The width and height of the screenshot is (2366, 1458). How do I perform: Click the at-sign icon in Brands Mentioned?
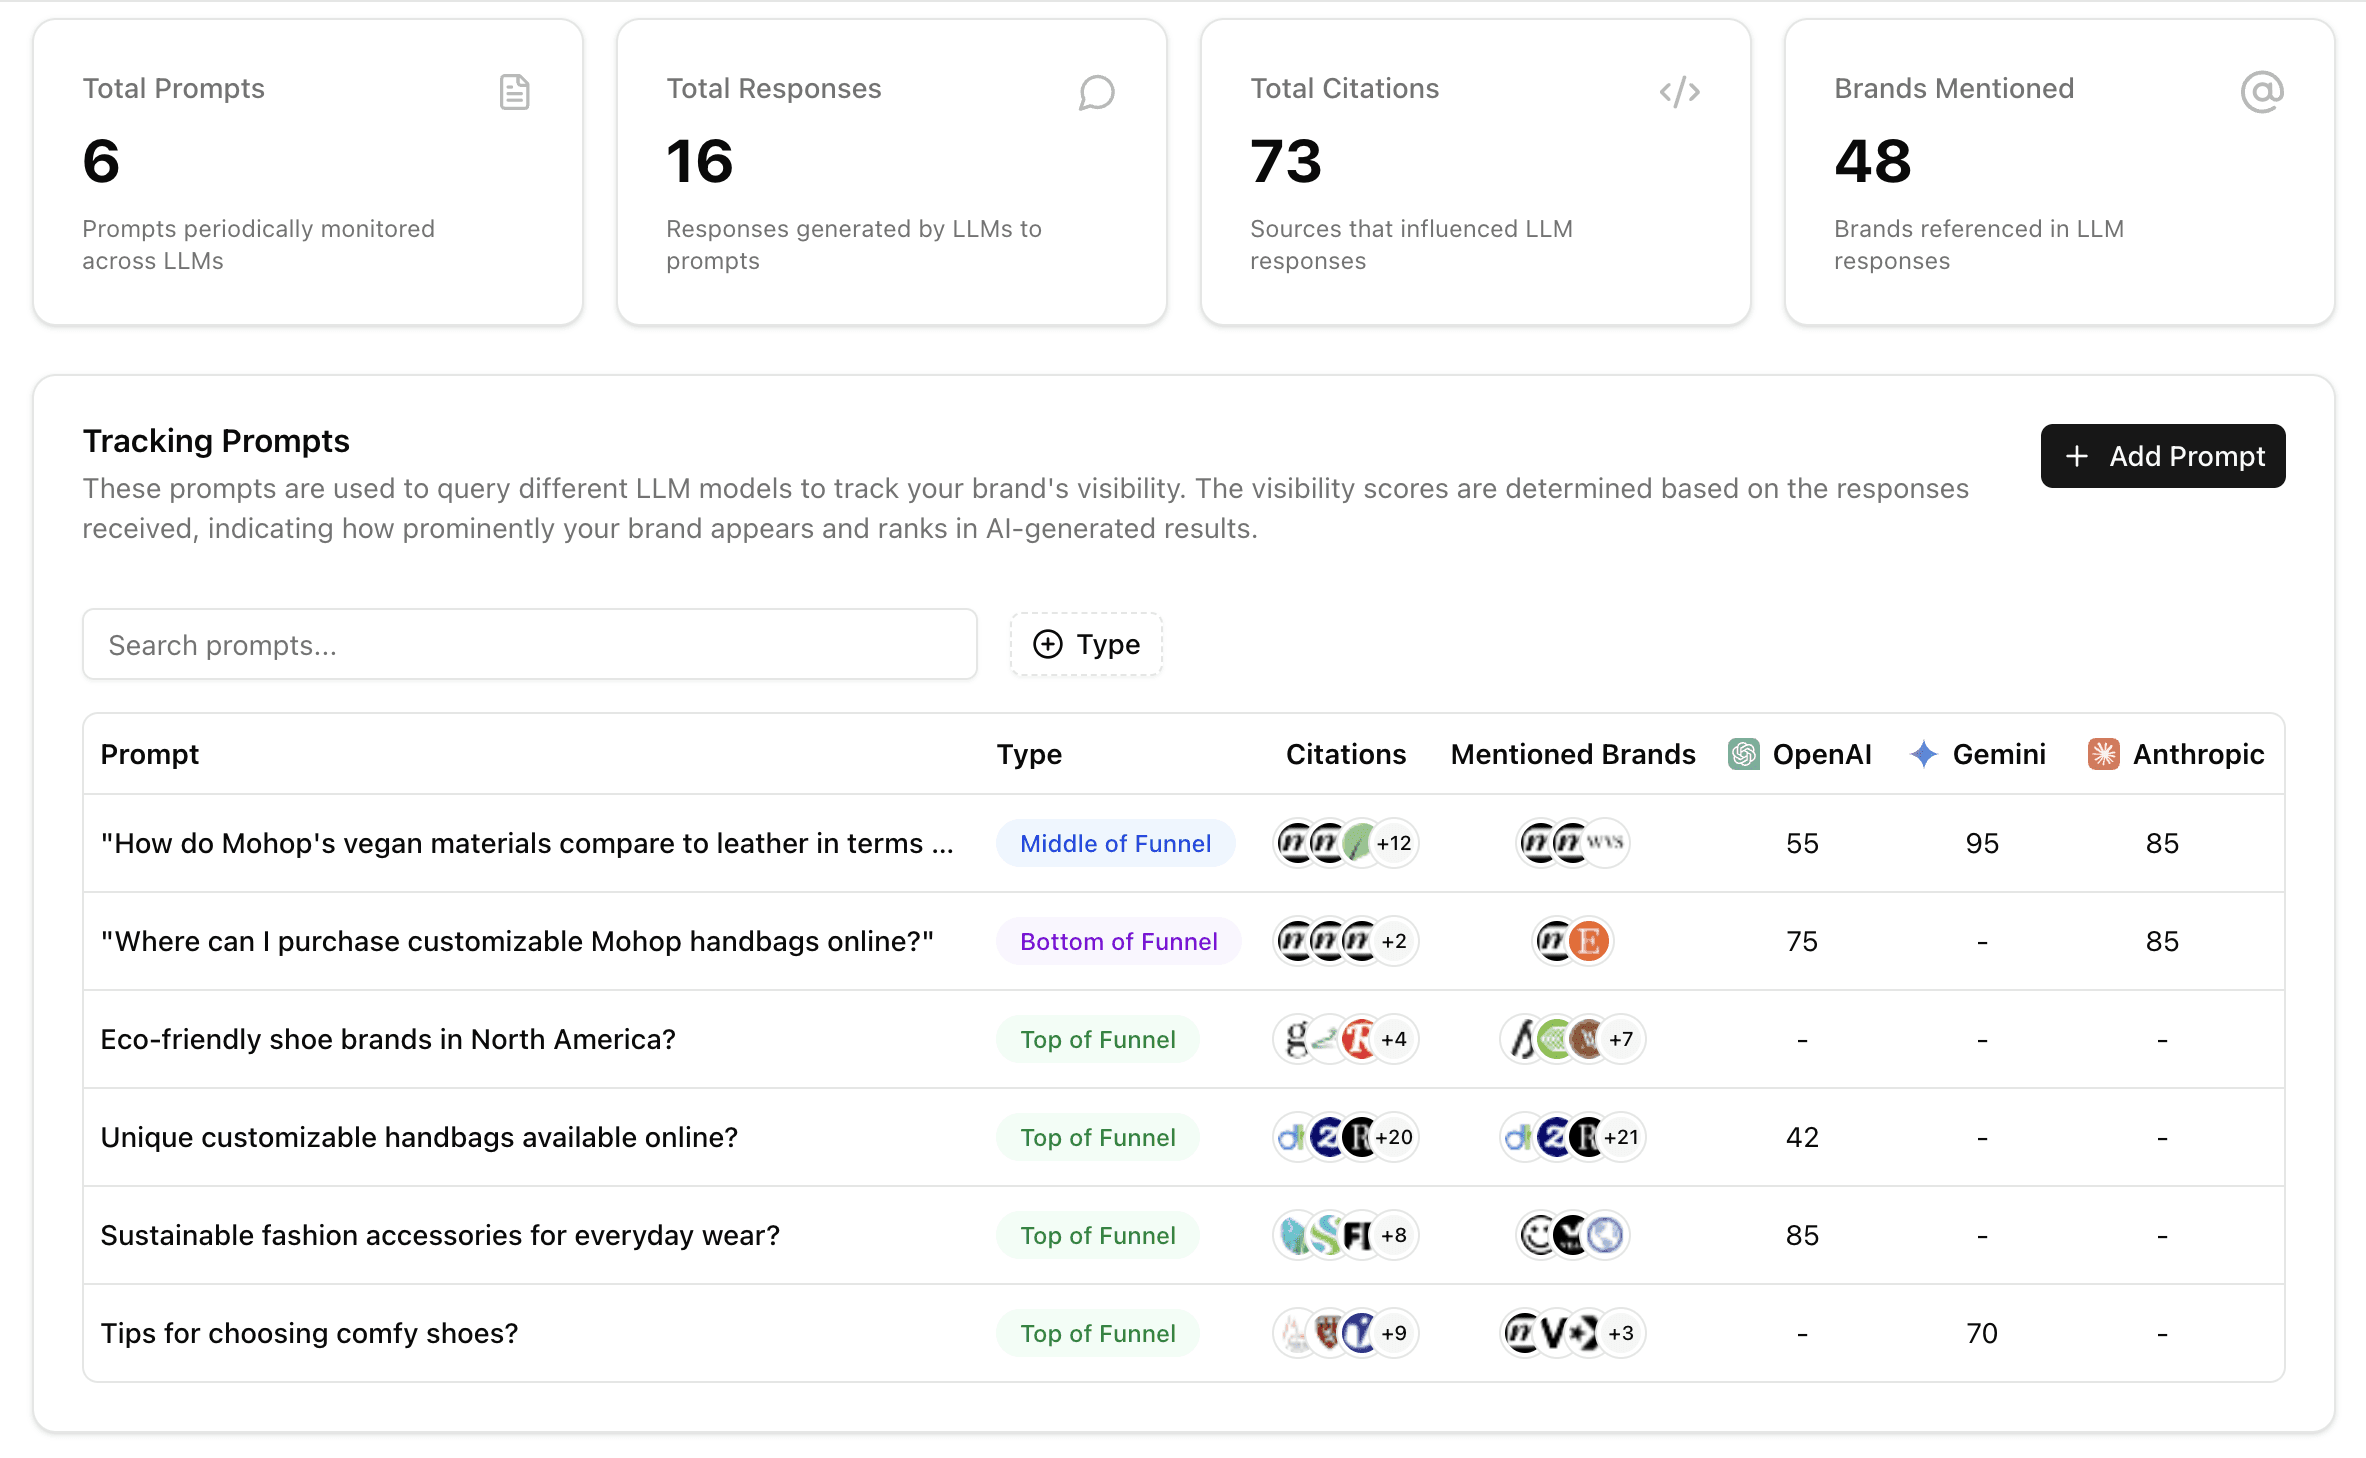click(x=2261, y=92)
